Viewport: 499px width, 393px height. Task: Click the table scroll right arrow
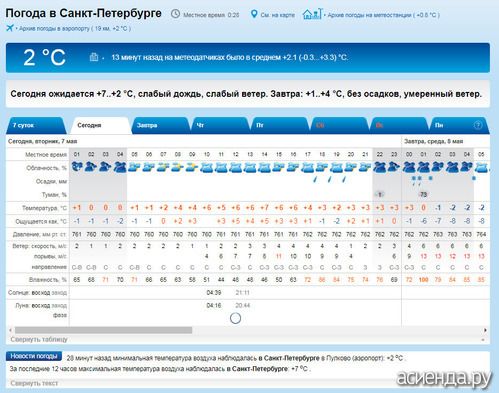click(x=485, y=330)
